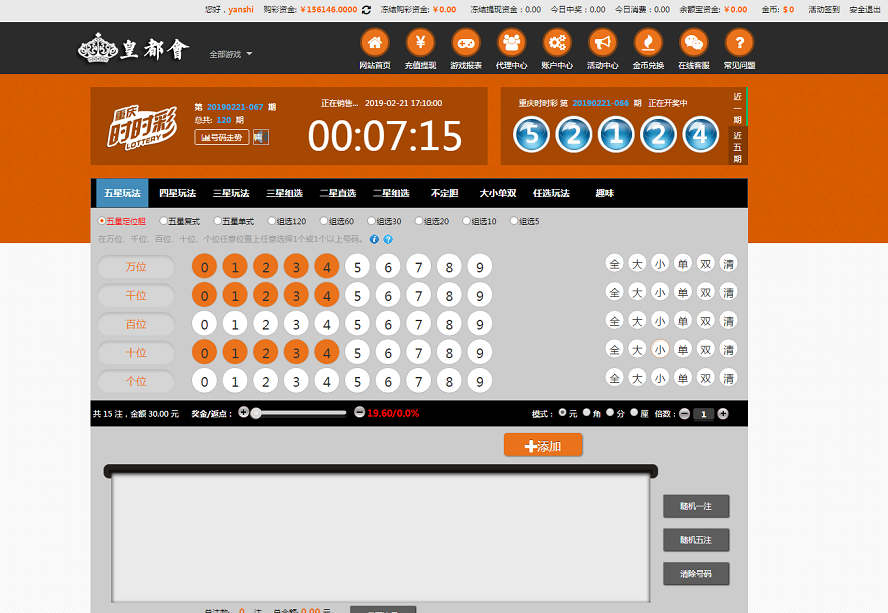
Task: Open 活动中心 megaphone icon
Action: 602,43
